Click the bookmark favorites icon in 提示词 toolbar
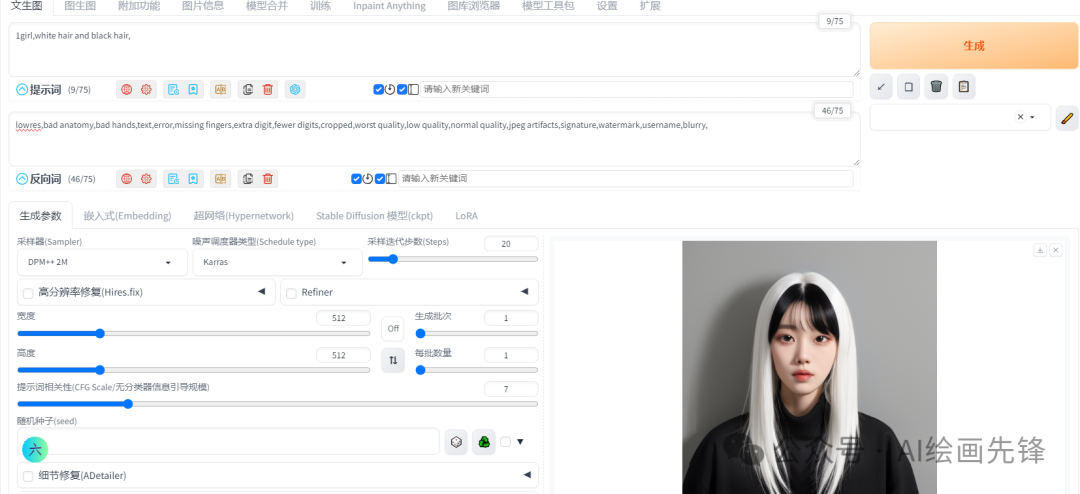The image size is (1080, 494). click(194, 89)
